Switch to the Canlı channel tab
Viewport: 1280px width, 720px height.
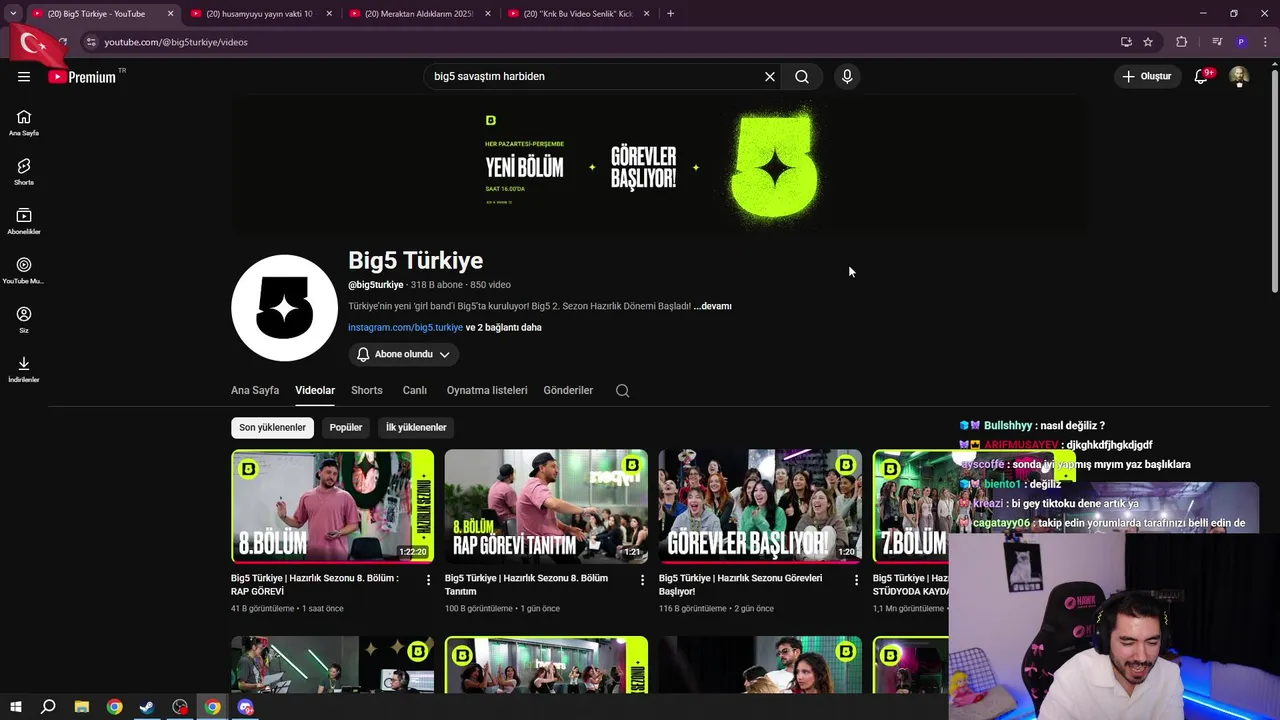point(415,390)
